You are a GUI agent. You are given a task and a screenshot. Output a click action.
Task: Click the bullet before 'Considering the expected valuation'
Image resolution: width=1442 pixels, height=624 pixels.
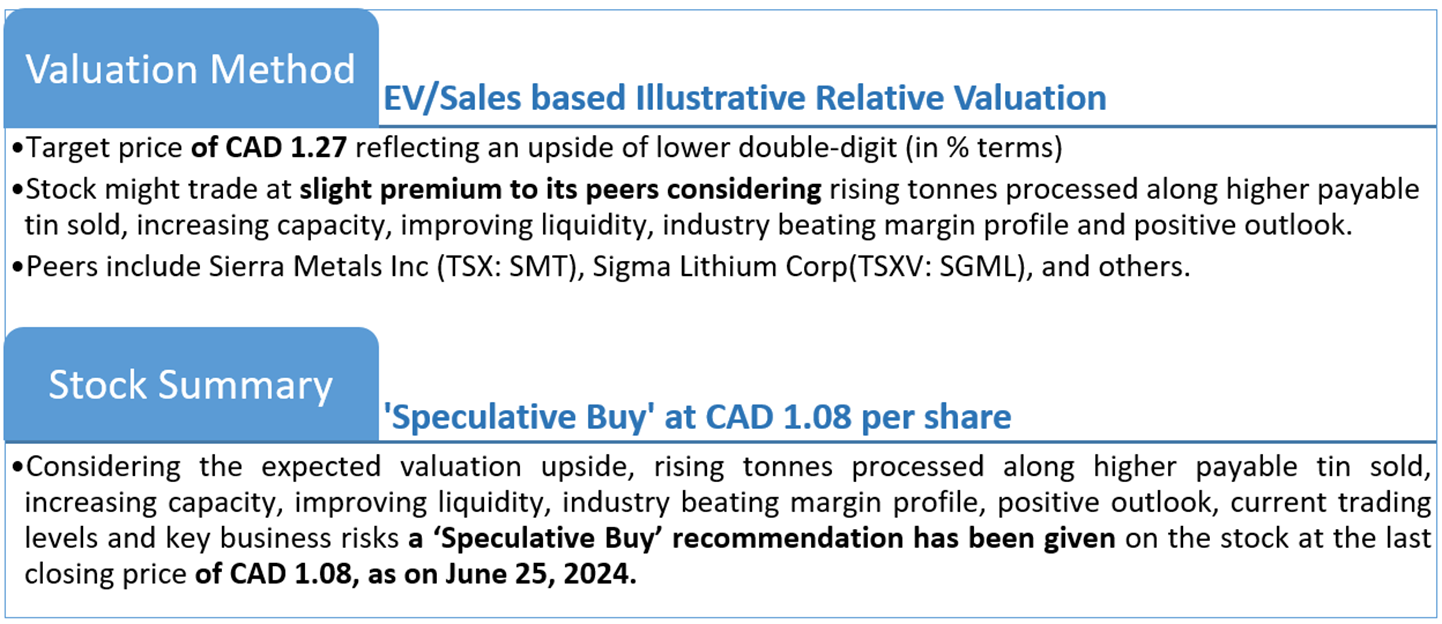pos(19,468)
